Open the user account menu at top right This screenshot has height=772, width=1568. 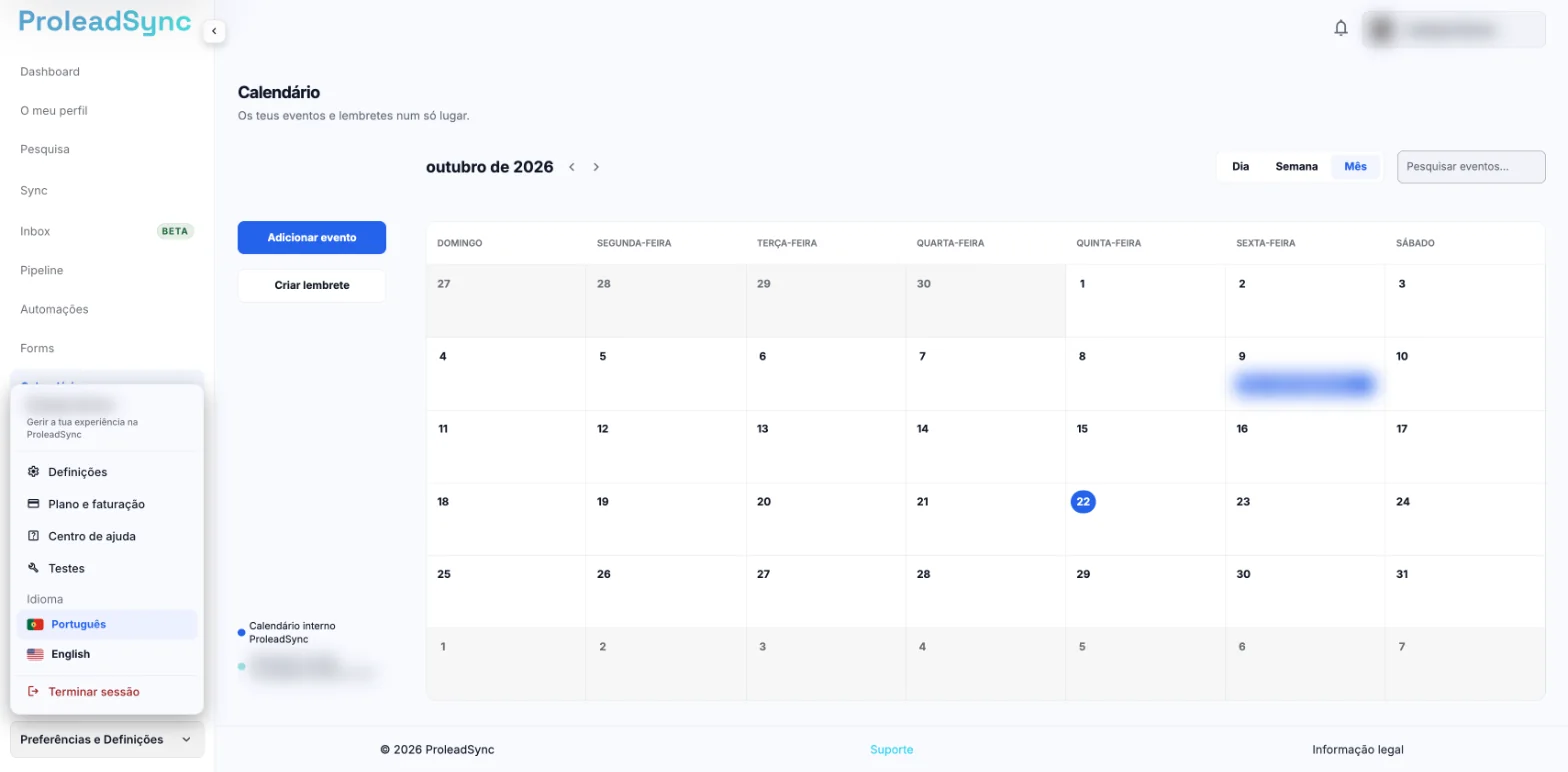pyautogui.click(x=1454, y=30)
